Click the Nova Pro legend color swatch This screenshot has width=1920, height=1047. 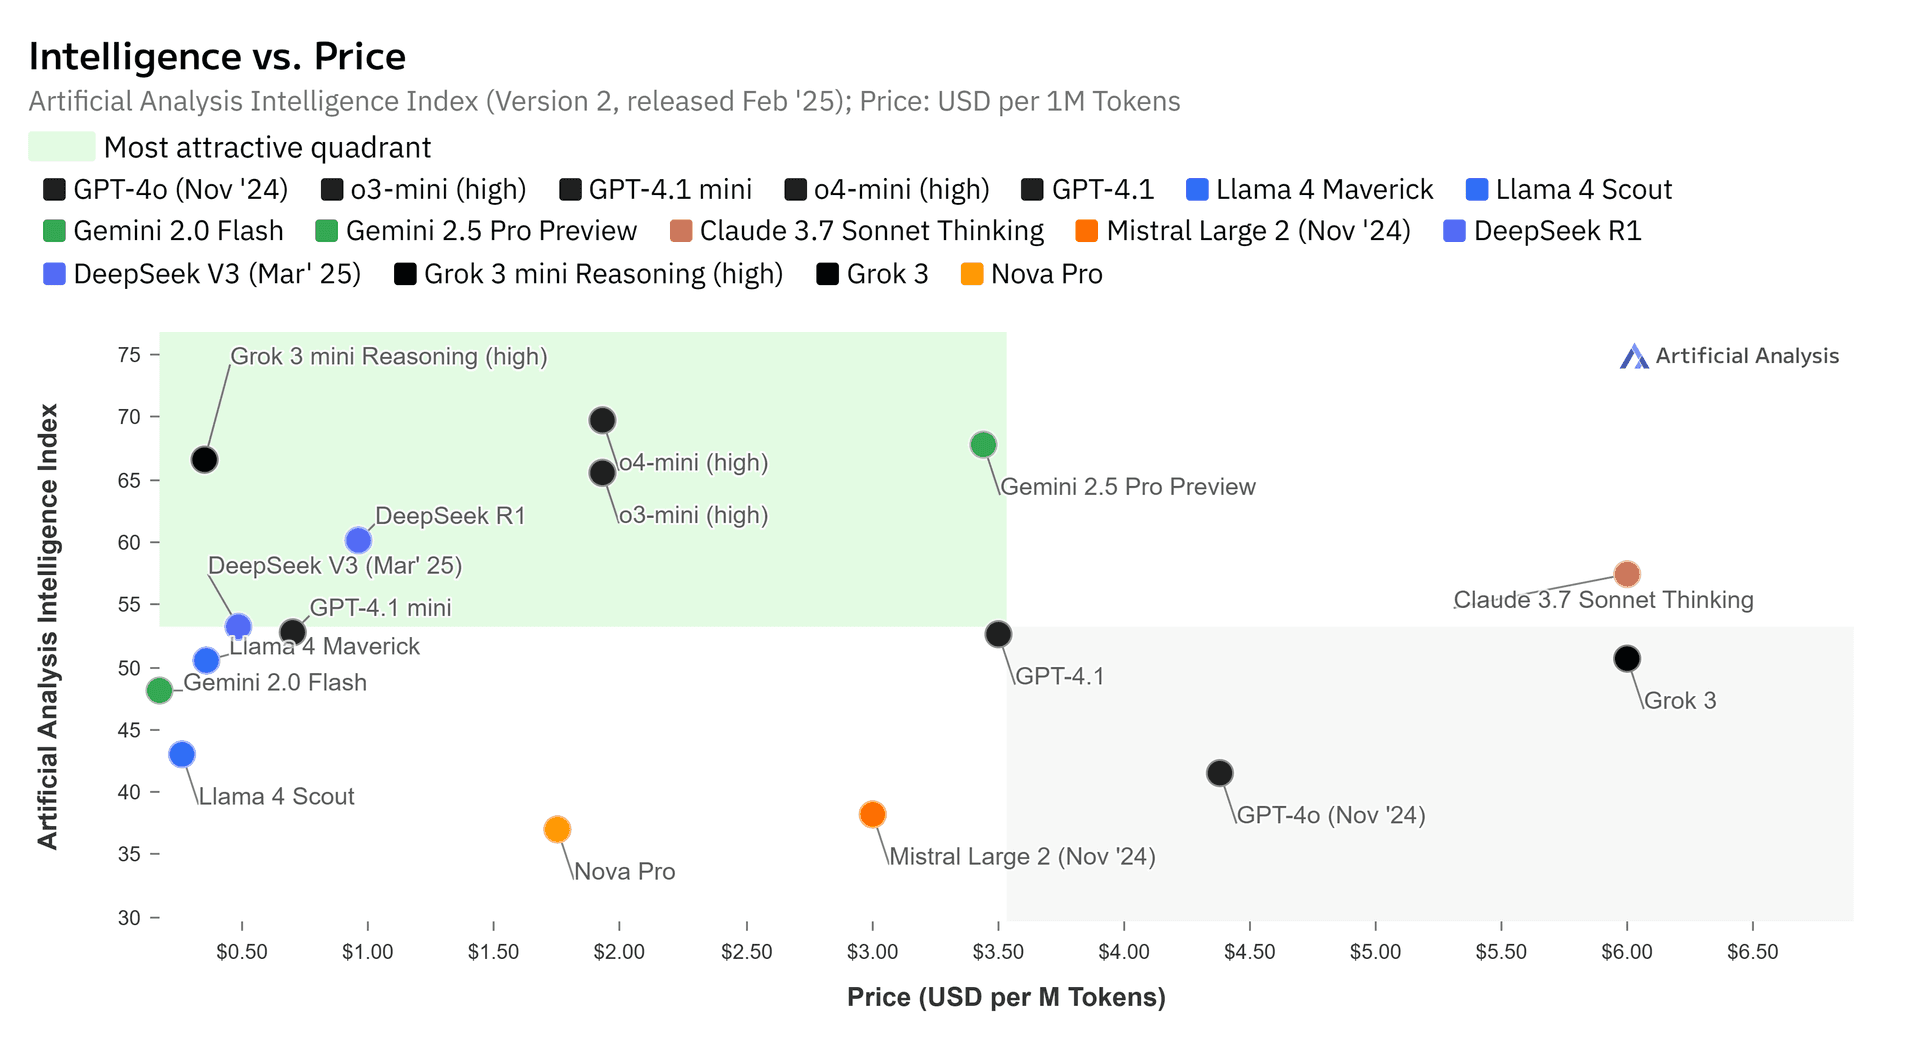coord(972,274)
